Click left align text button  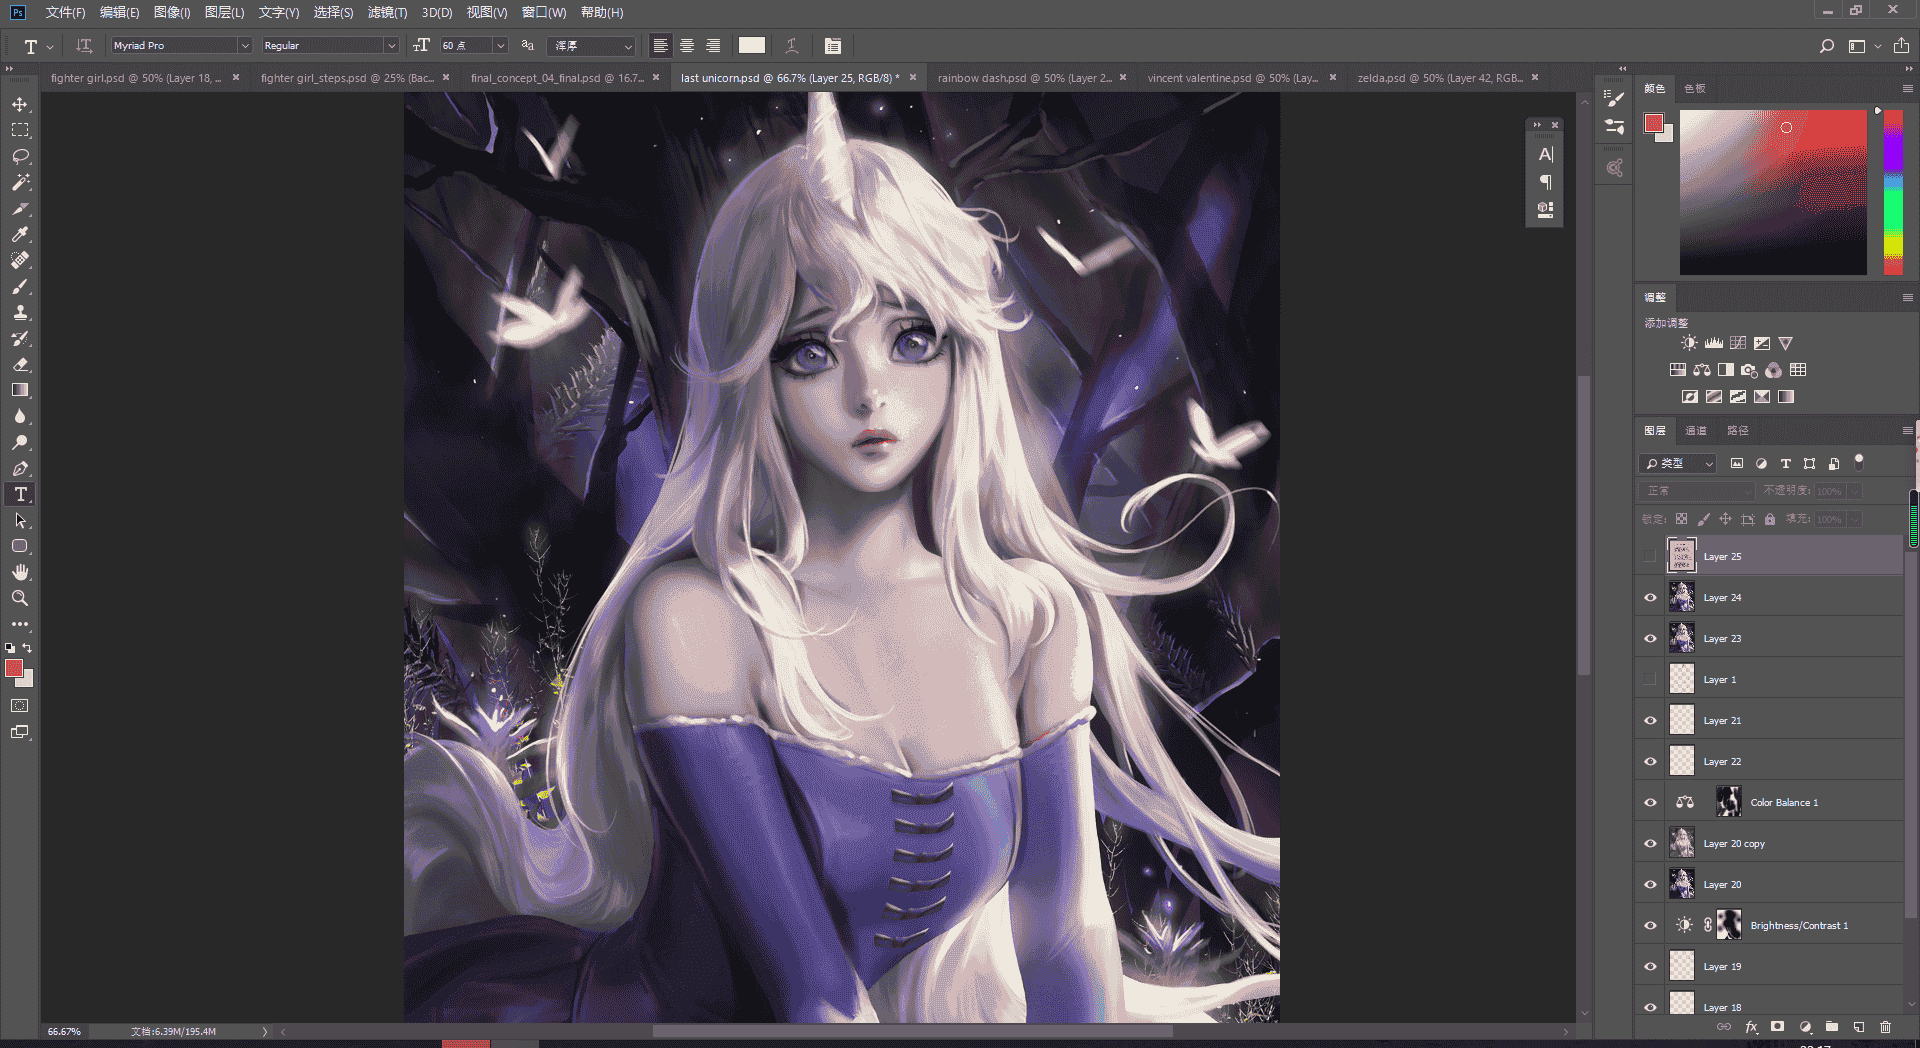pos(661,46)
